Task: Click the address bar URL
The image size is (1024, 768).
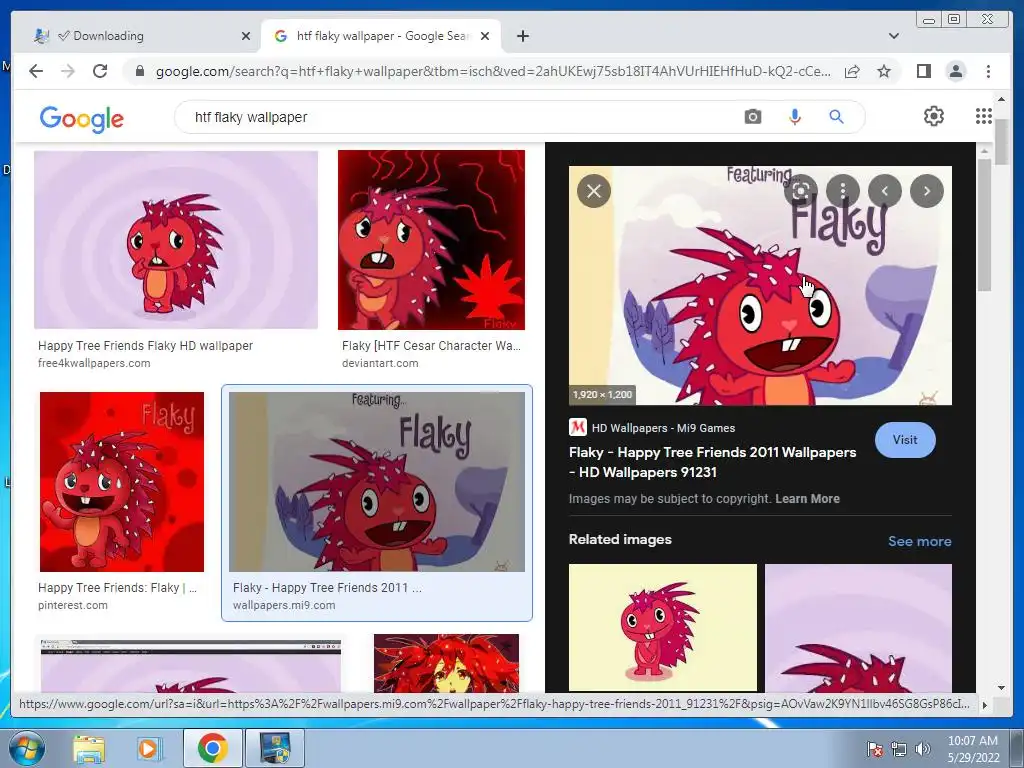Action: click(493, 71)
